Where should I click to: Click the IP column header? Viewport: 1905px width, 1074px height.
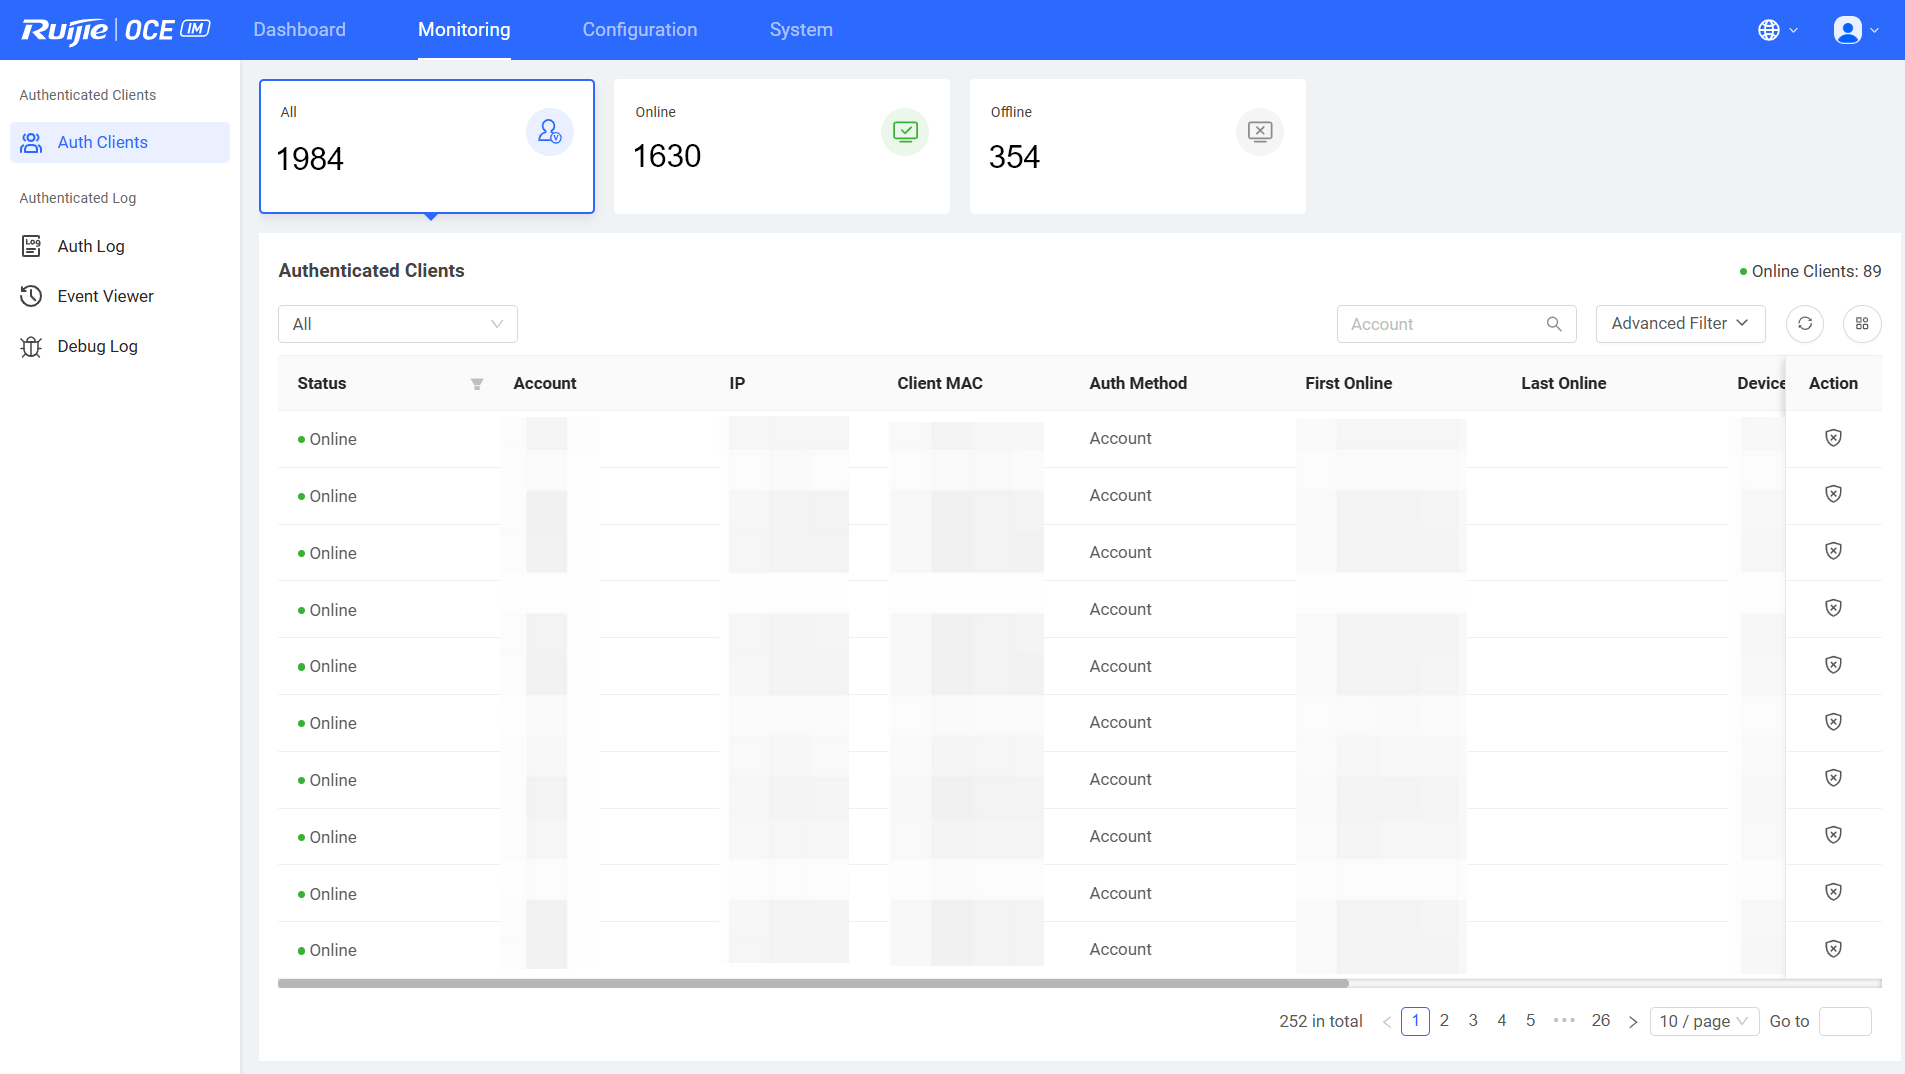[737, 384]
